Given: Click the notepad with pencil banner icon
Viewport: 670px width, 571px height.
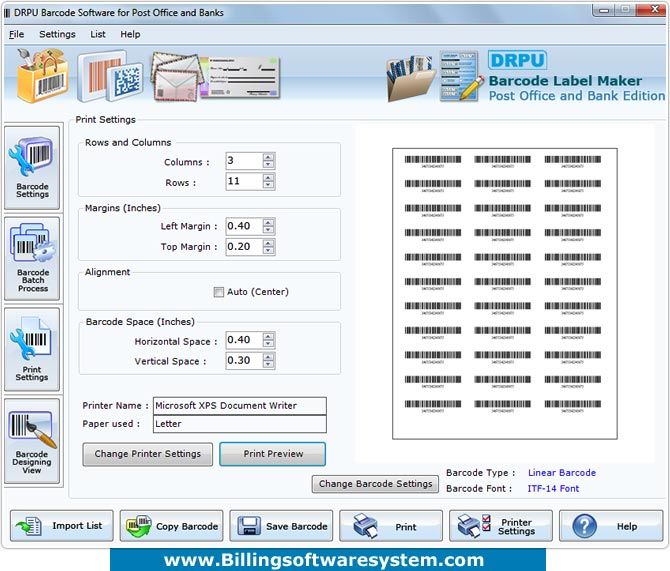Looking at the screenshot, I should click(x=460, y=76).
